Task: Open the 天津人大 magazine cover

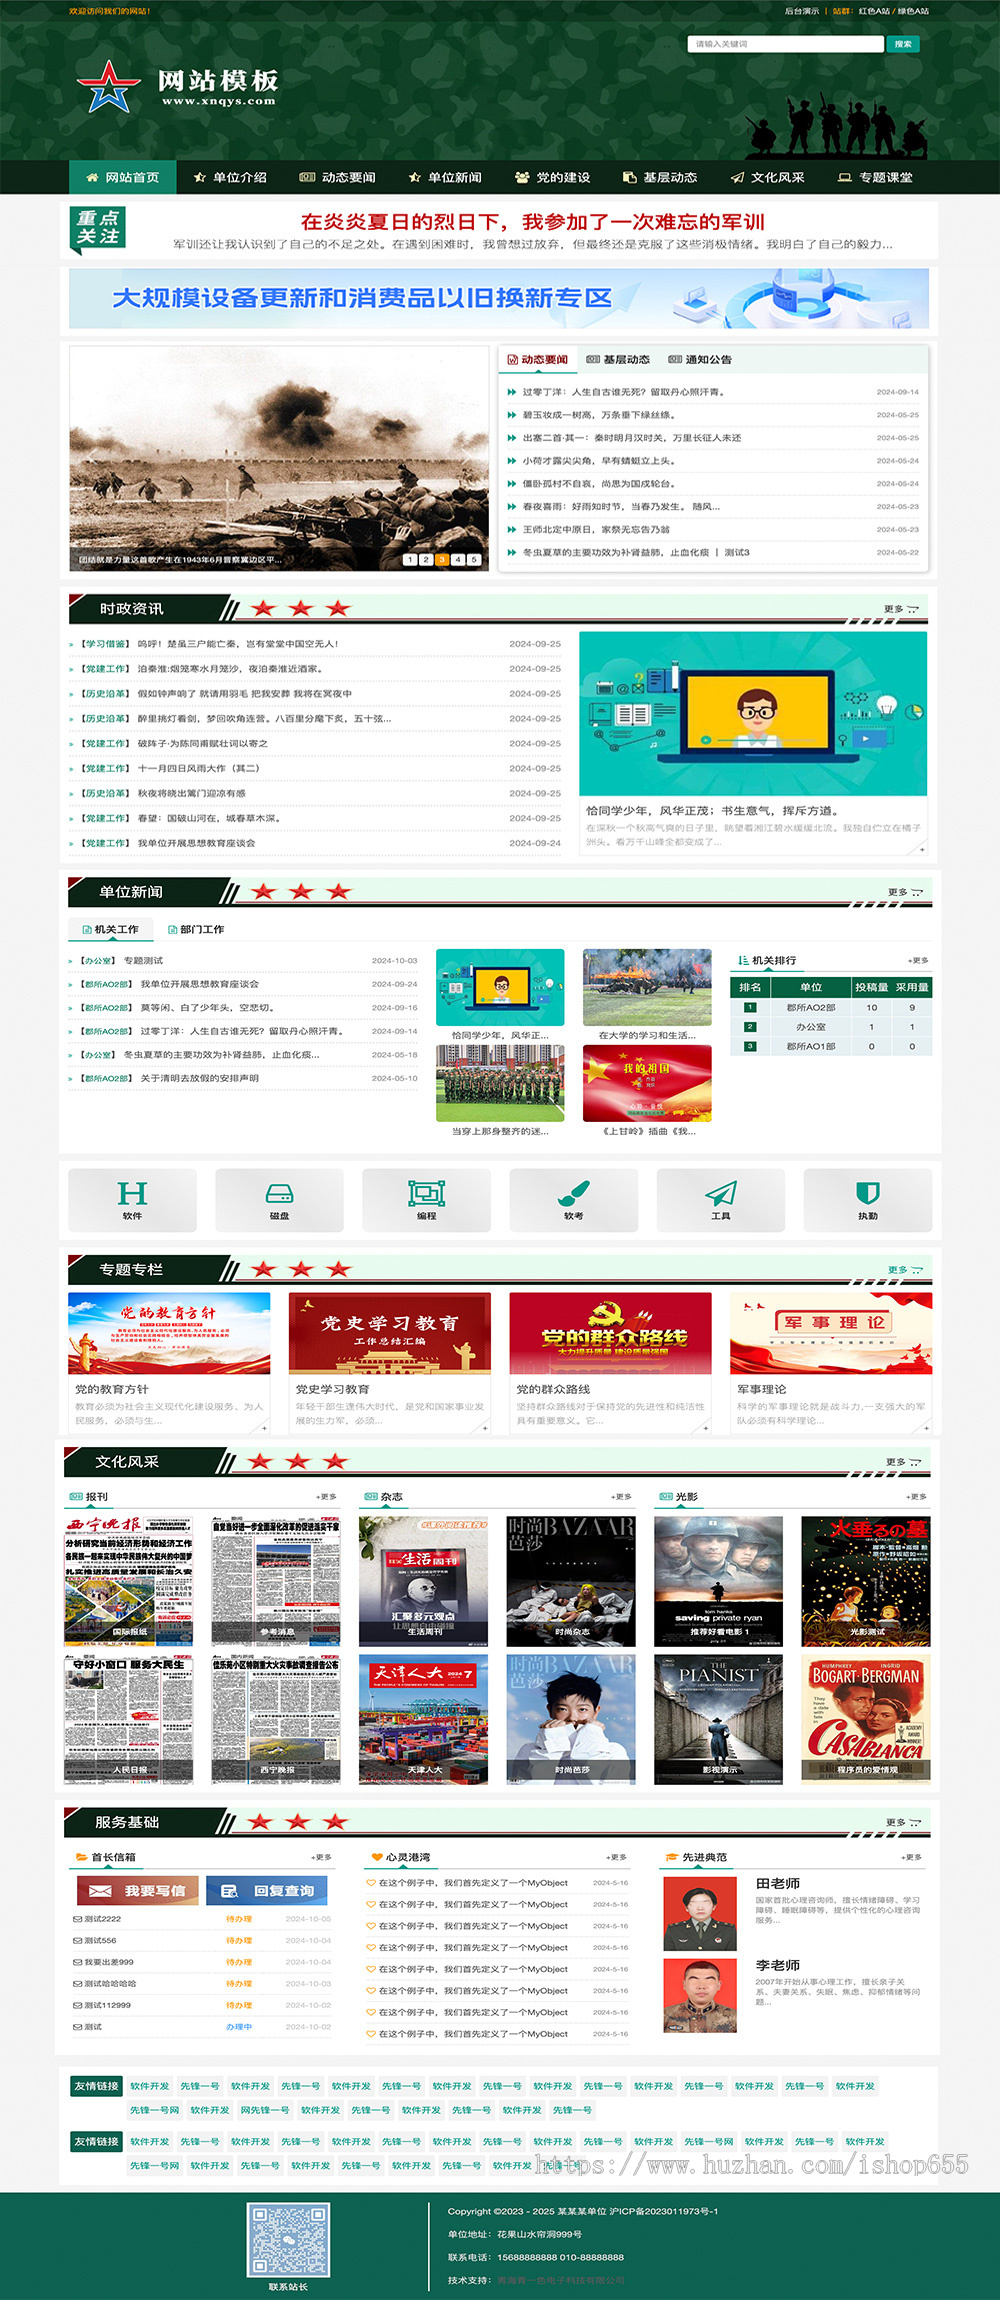Action: coord(423,1719)
